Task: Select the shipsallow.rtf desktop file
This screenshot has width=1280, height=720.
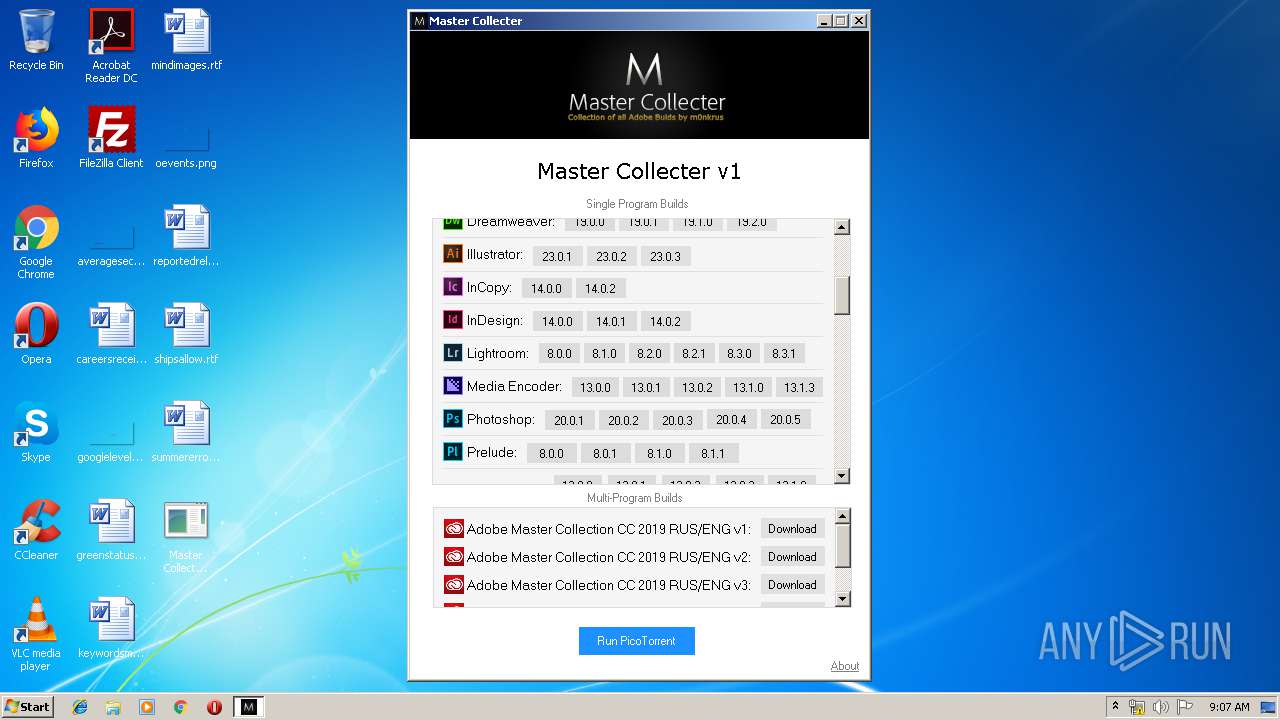Action: pyautogui.click(x=186, y=334)
